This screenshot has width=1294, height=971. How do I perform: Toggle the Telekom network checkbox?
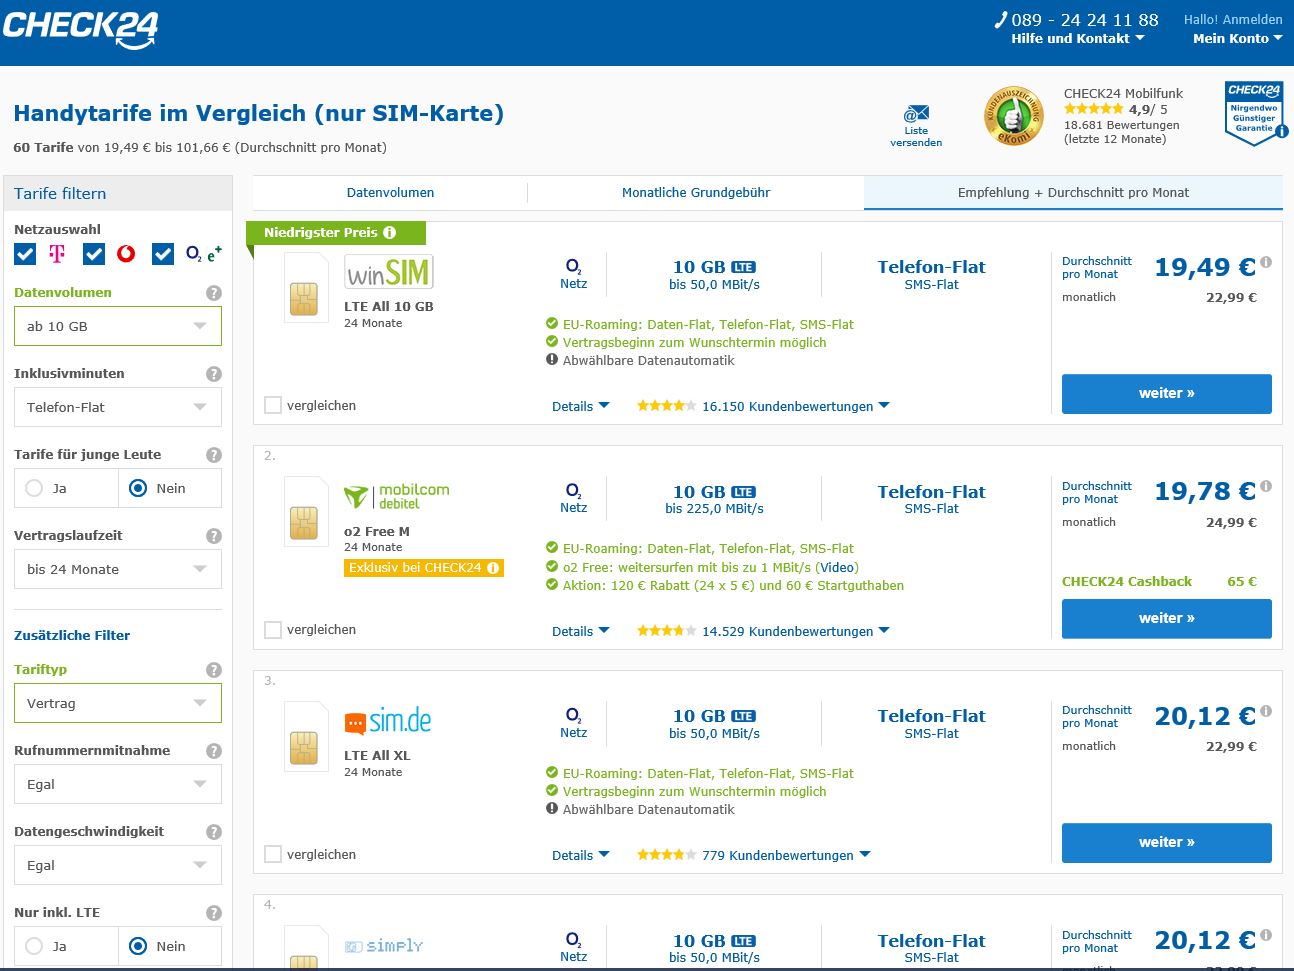(26, 254)
